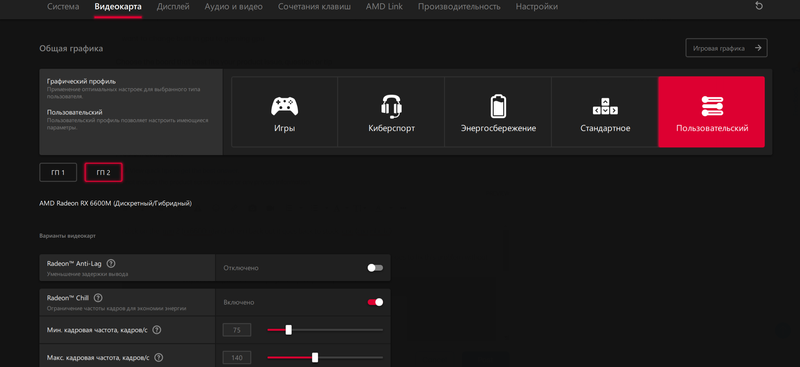Click the min frame rate field showing 75
Viewport: 800px width, 367px height.
click(x=237, y=330)
